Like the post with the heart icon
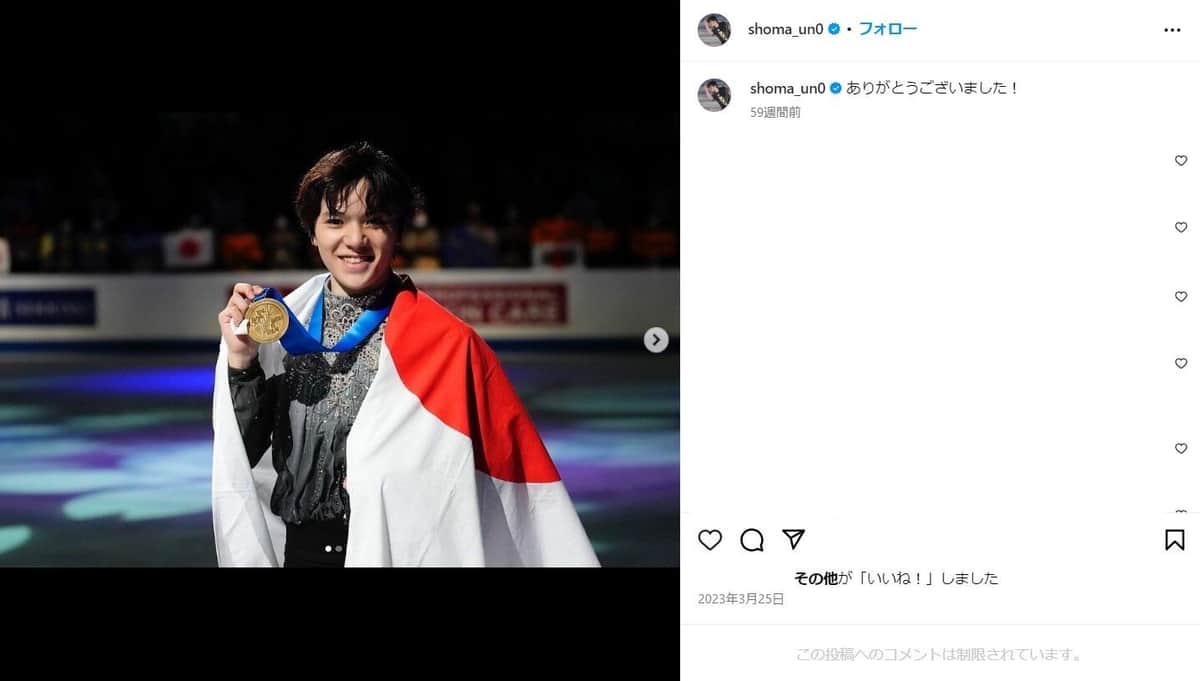The width and height of the screenshot is (1200, 681). click(710, 540)
